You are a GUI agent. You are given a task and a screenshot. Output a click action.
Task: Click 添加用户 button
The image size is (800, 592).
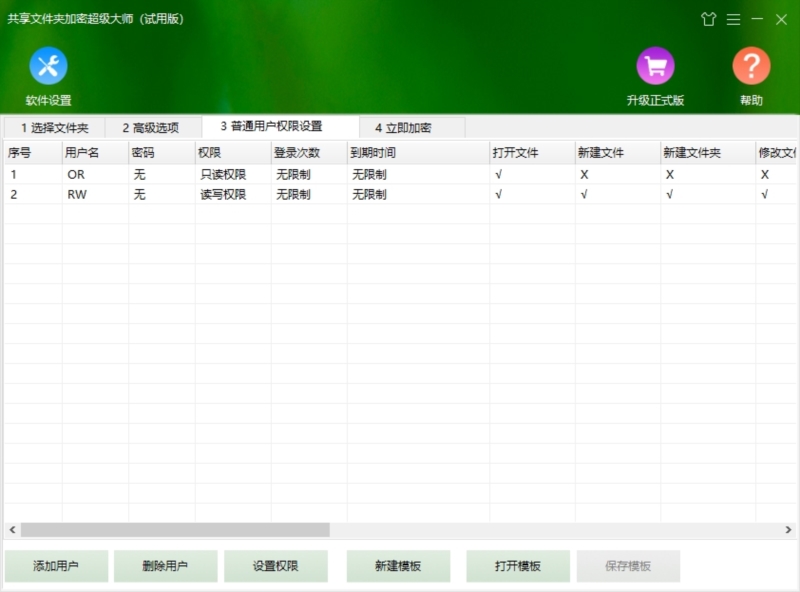click(x=56, y=565)
